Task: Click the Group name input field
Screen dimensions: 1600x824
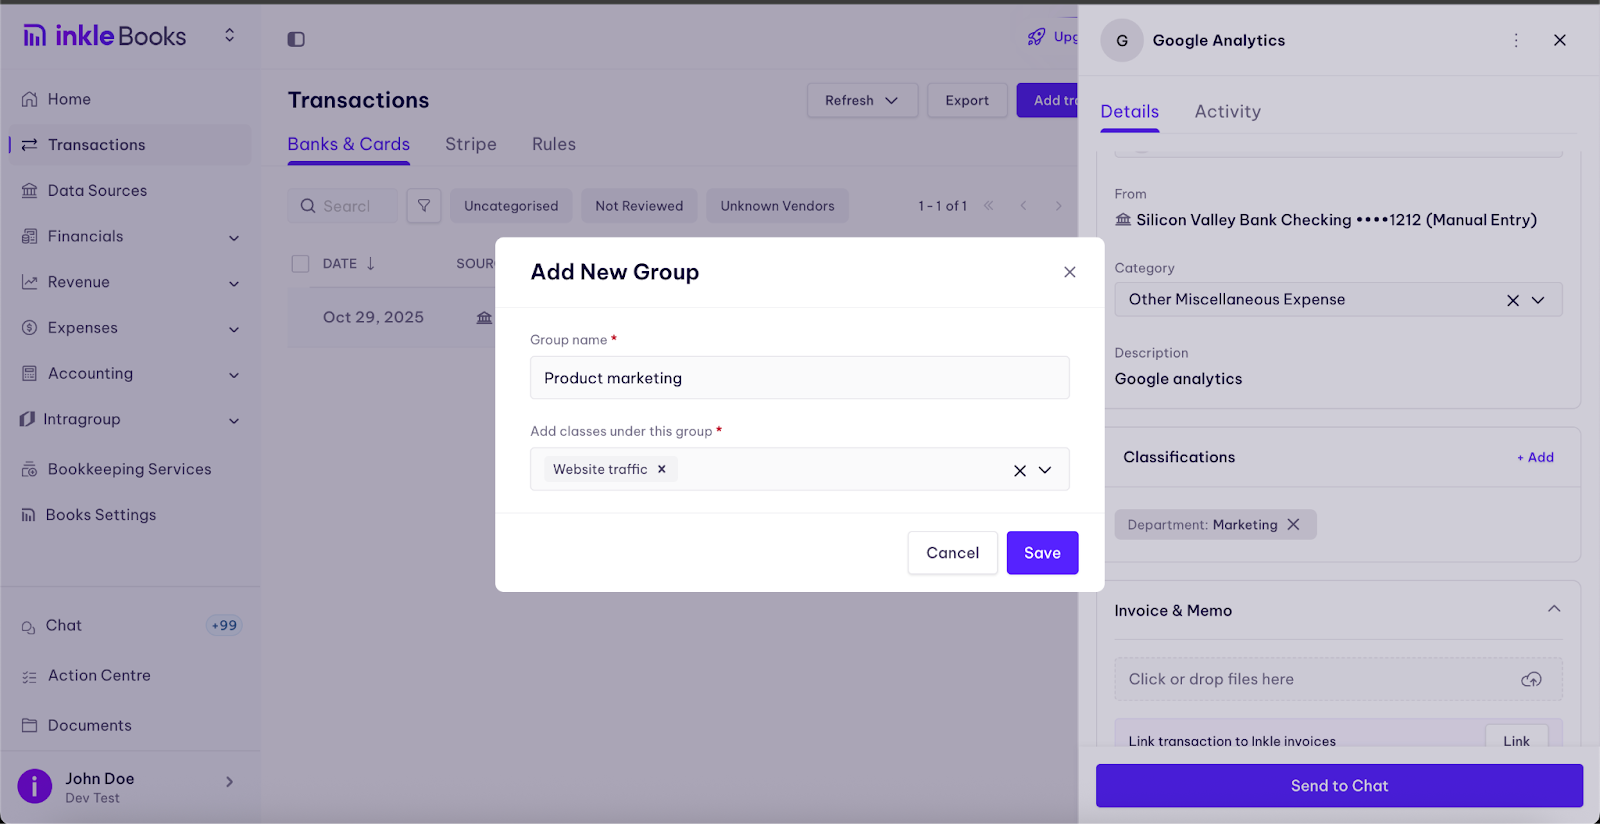Action: pyautogui.click(x=800, y=378)
